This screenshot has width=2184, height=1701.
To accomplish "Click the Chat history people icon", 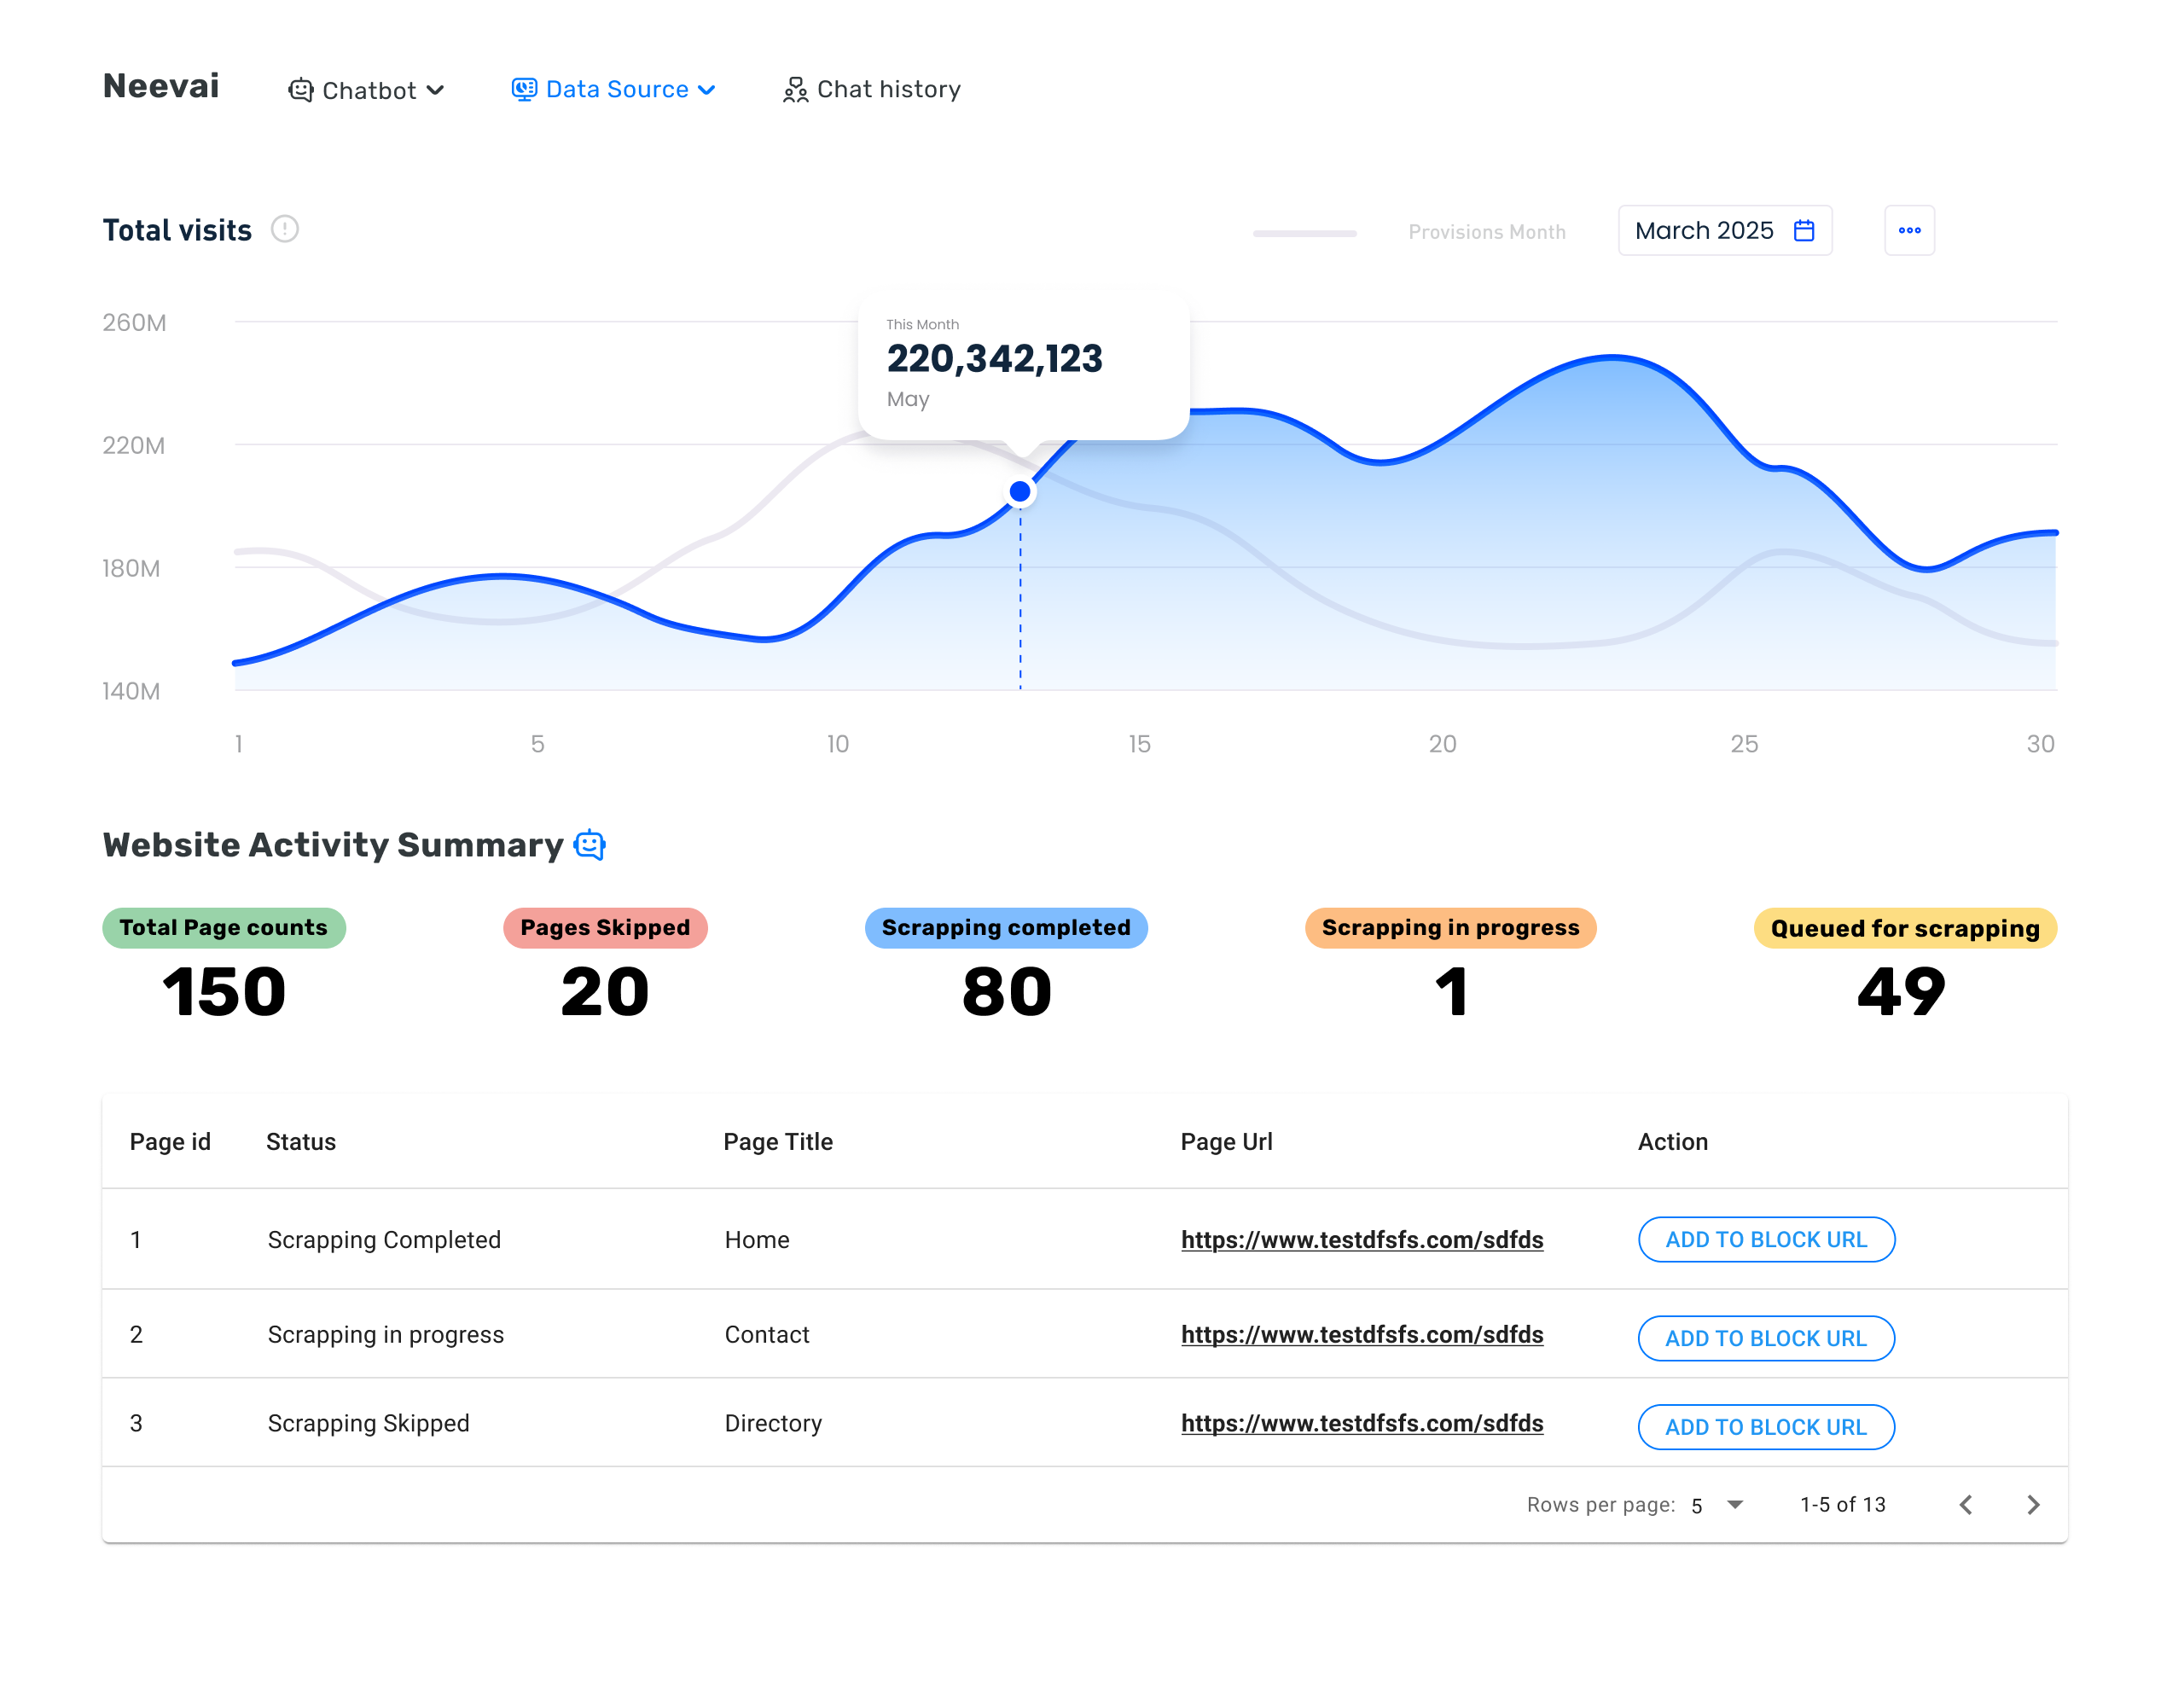I will click(x=795, y=90).
